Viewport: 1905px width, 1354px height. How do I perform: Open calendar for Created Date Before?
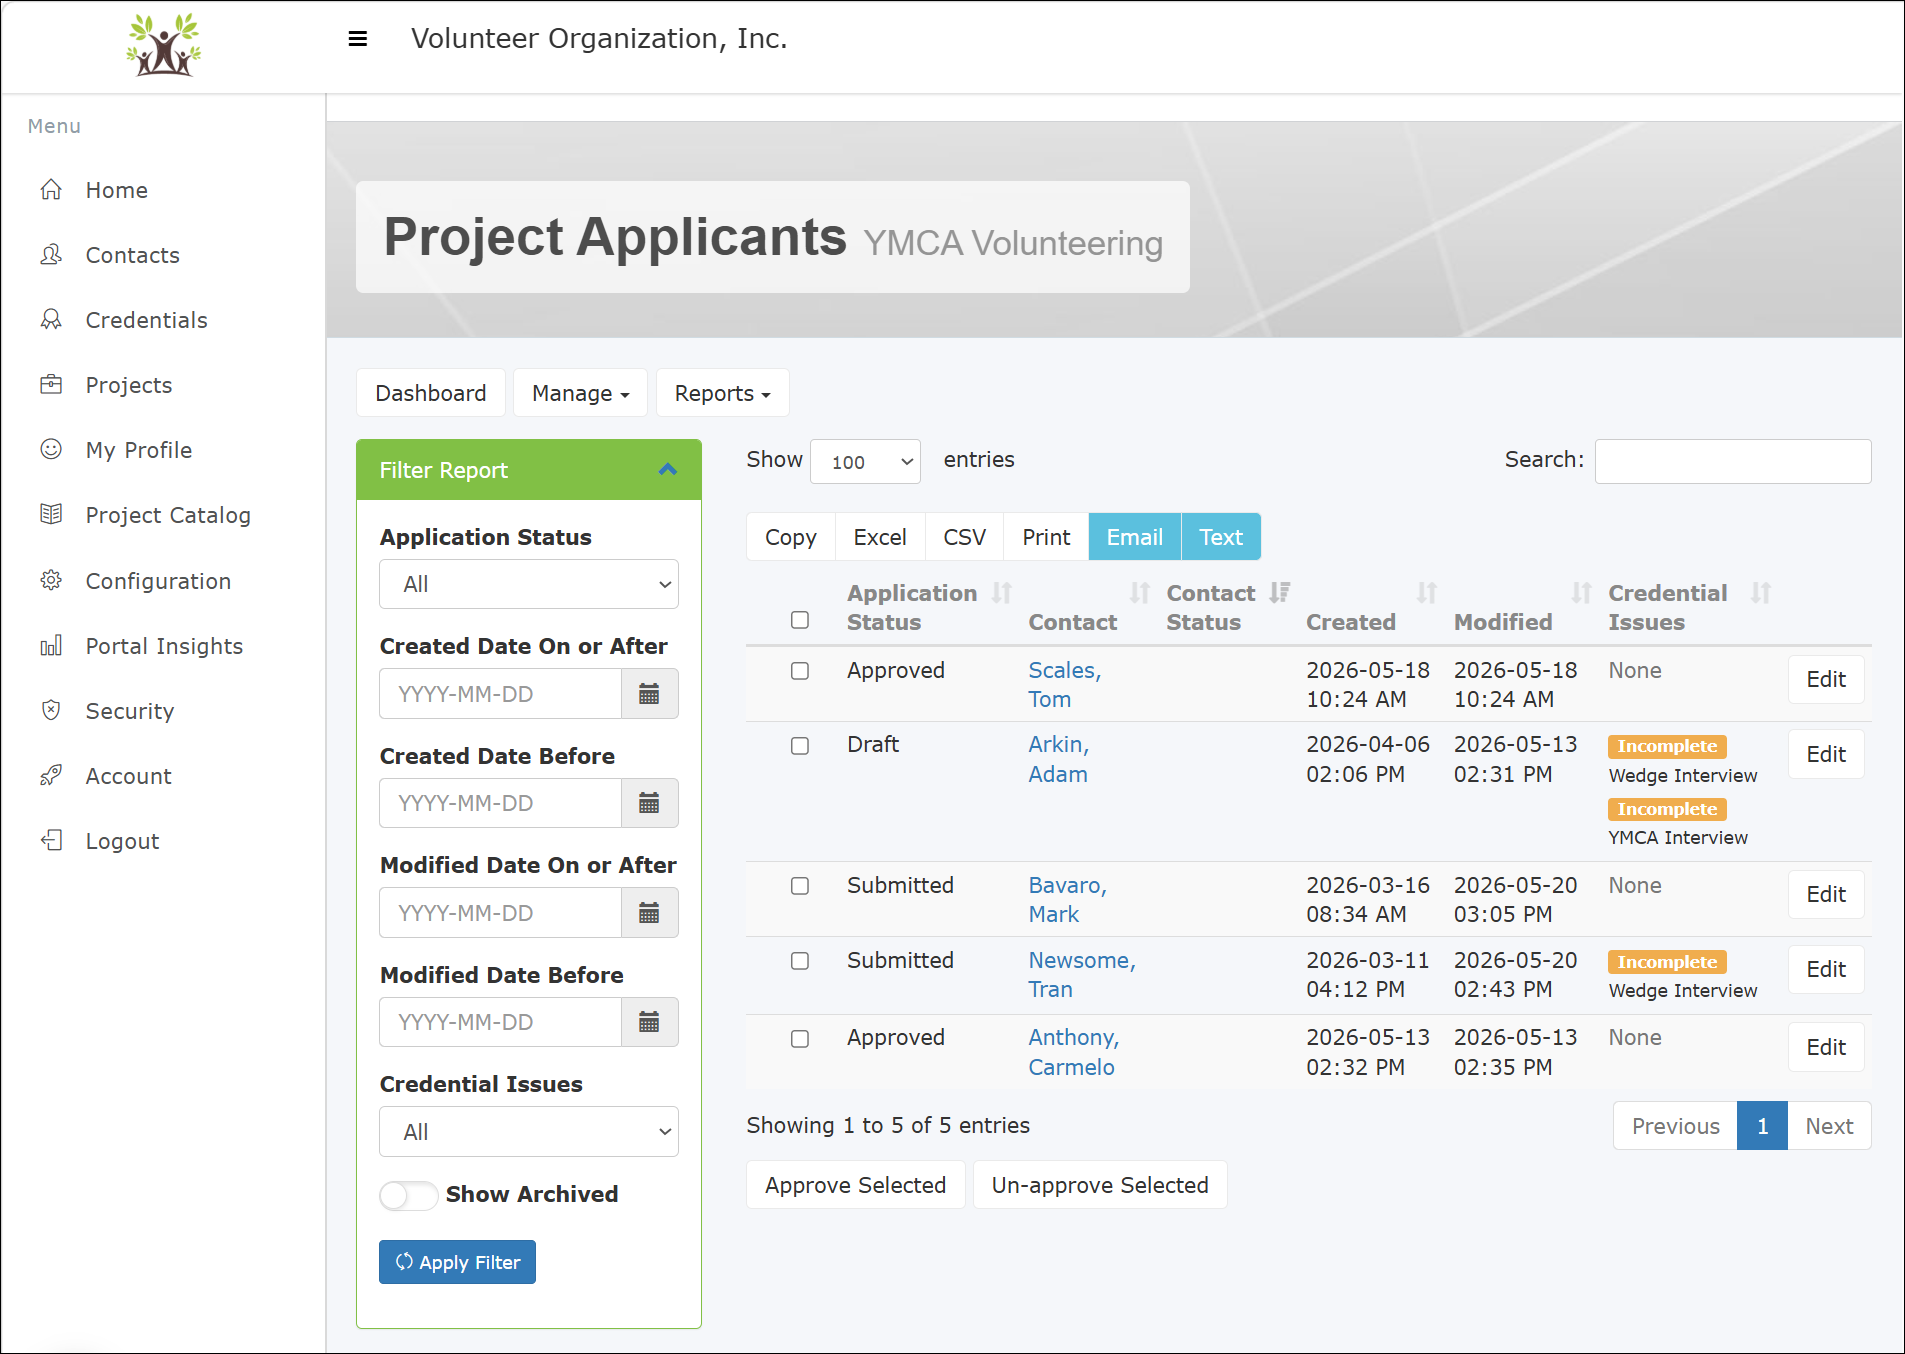click(649, 803)
